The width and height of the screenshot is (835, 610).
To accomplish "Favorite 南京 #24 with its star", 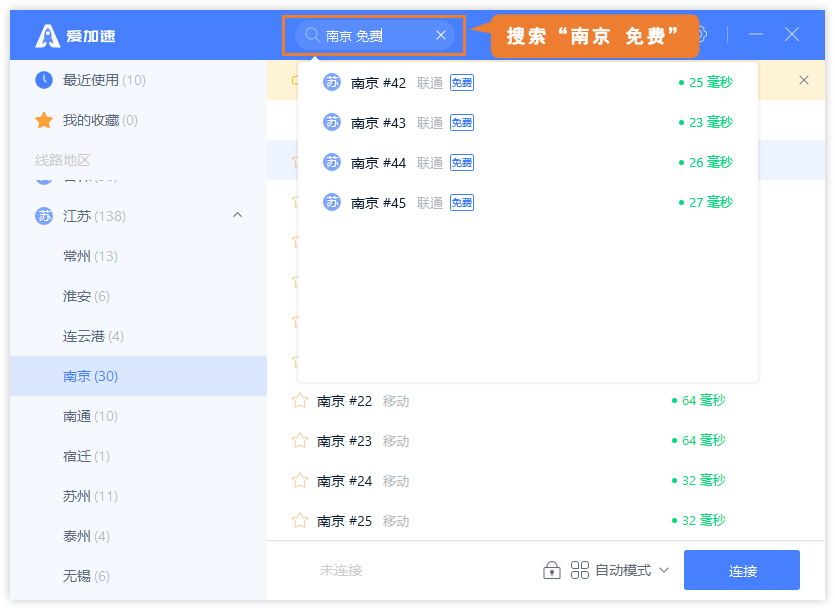I will 300,480.
